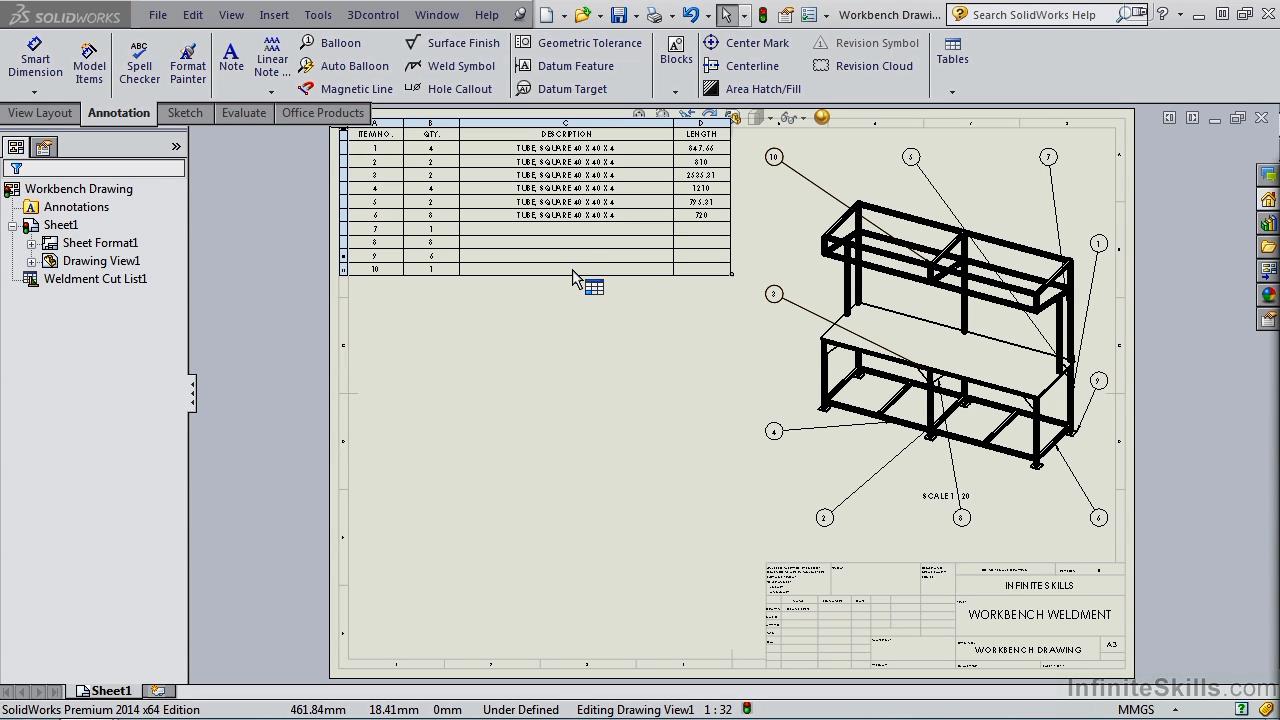Choose the Linear Note Pattern tool
The image size is (1280, 720).
(x=271, y=58)
